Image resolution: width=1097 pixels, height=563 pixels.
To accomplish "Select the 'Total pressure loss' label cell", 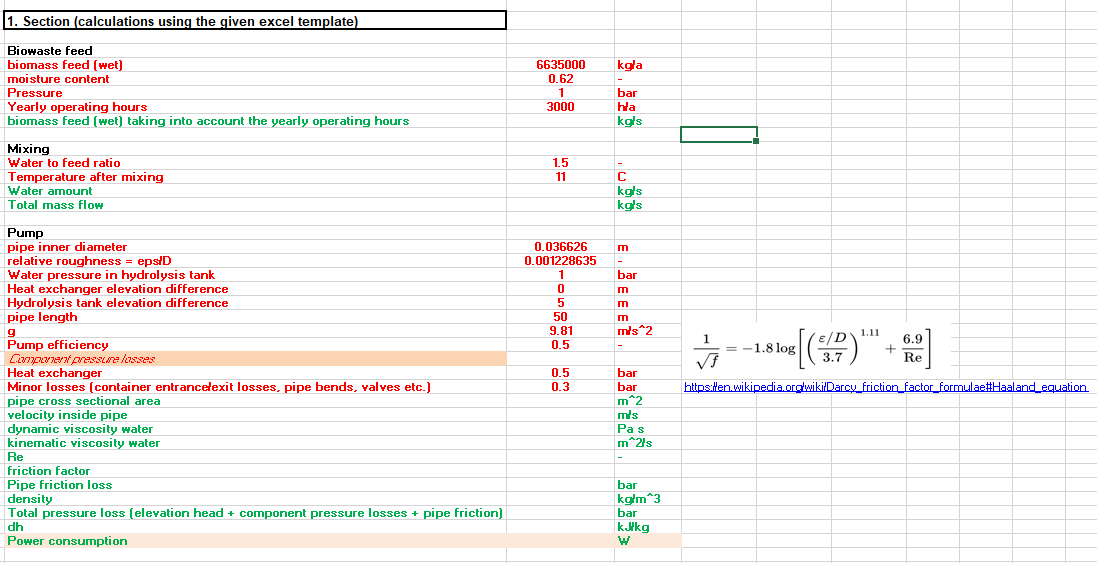I will (255, 513).
